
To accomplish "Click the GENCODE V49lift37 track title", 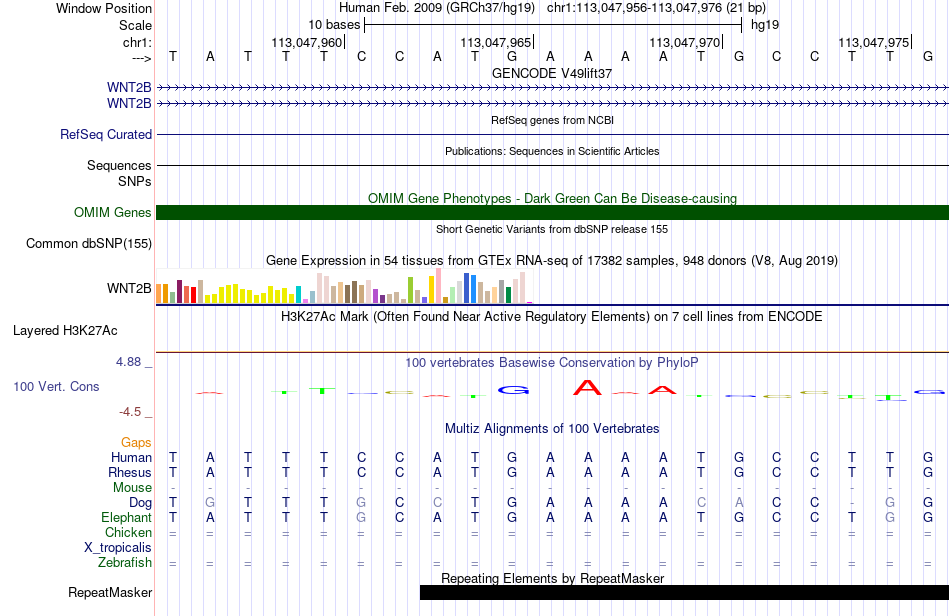I will coord(552,73).
